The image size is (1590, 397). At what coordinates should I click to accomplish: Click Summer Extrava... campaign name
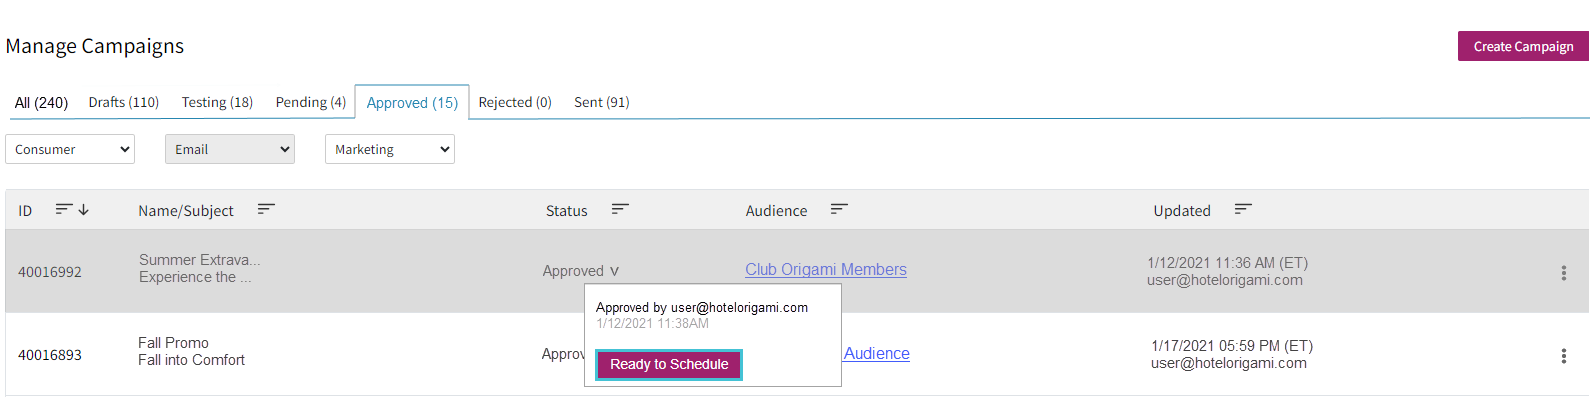coord(199,260)
